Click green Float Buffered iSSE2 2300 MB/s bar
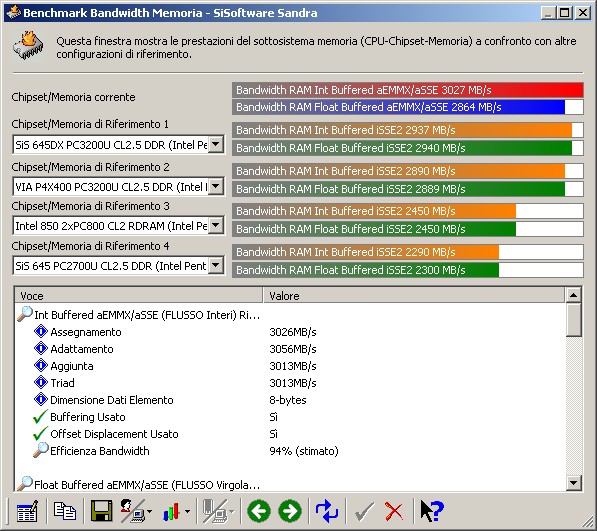Screen dimensions: 597x531 (x=408, y=270)
